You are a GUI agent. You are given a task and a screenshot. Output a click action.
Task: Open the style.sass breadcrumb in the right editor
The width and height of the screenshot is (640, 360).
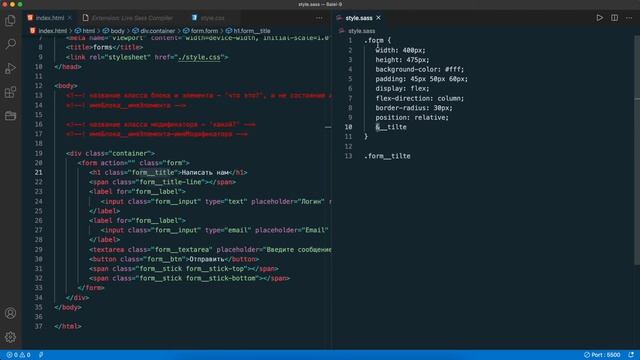point(361,31)
